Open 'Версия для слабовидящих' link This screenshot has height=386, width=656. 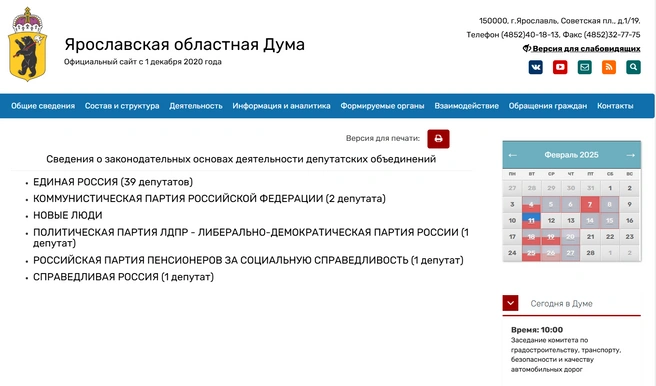coord(582,49)
